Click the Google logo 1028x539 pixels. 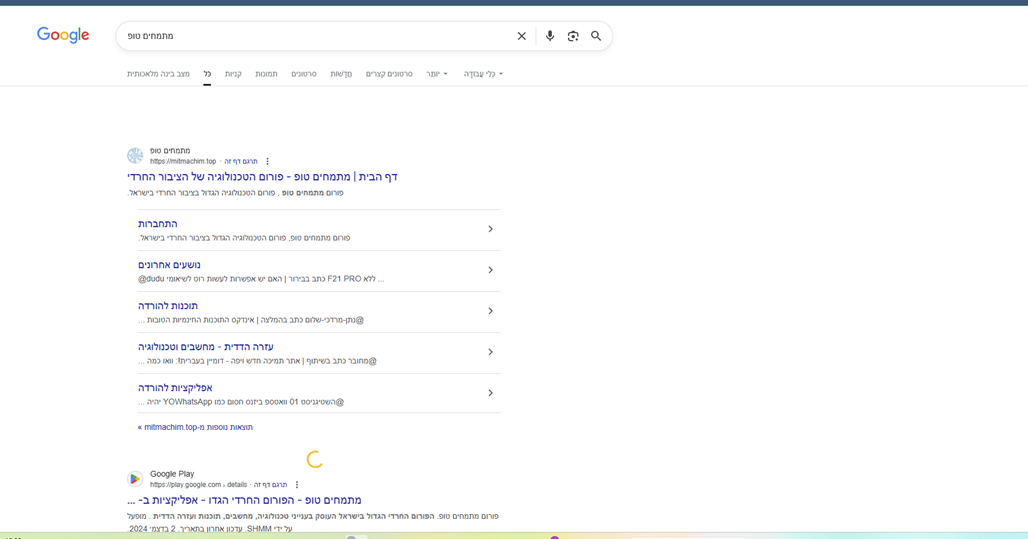point(63,36)
